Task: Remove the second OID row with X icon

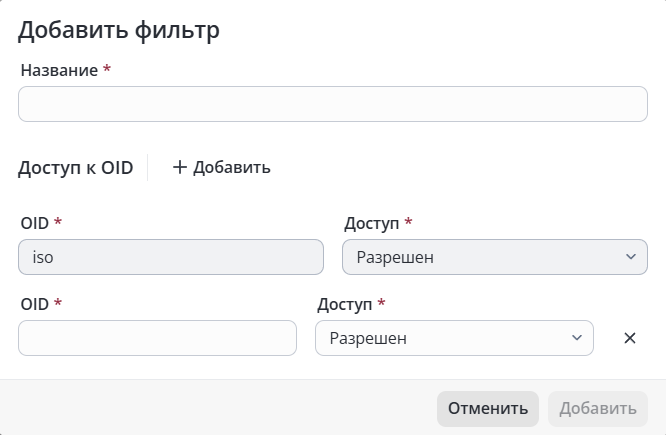Action: coord(630,338)
